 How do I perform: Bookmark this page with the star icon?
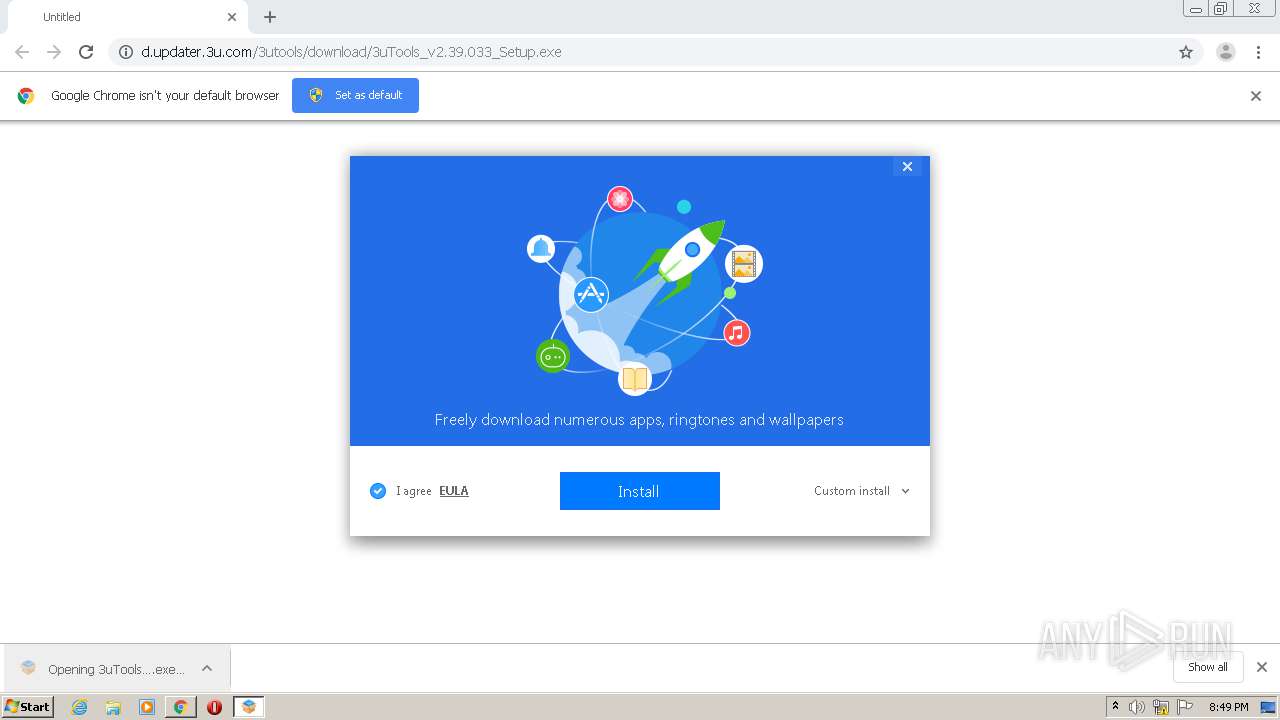1186,52
